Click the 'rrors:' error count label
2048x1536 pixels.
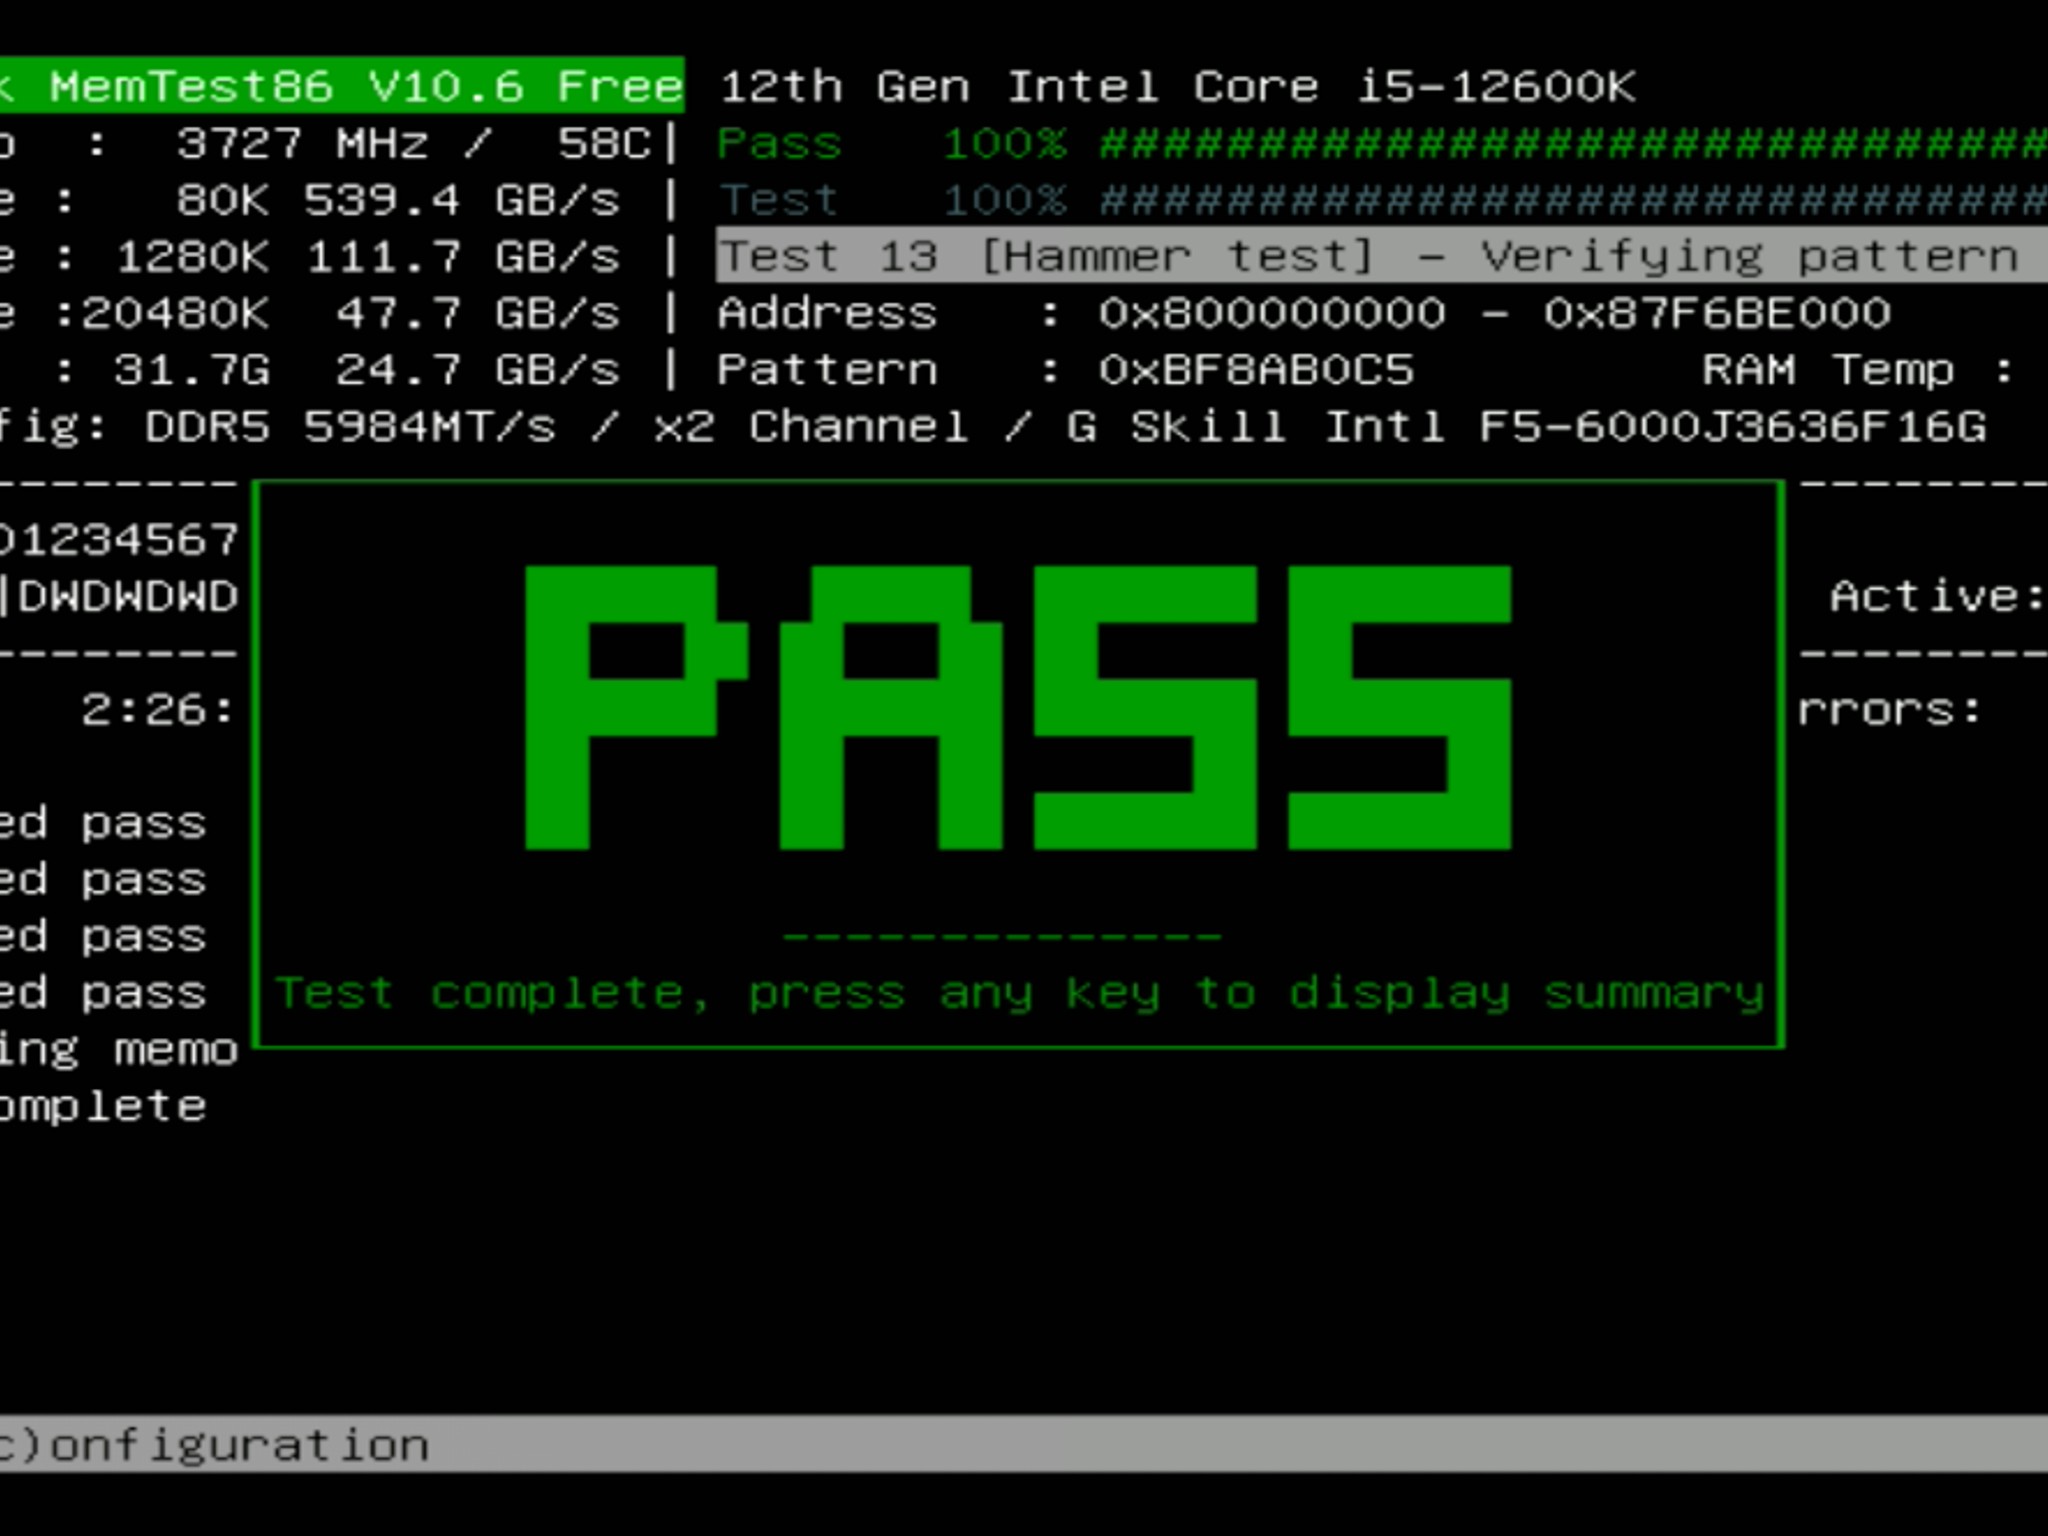(x=1889, y=710)
